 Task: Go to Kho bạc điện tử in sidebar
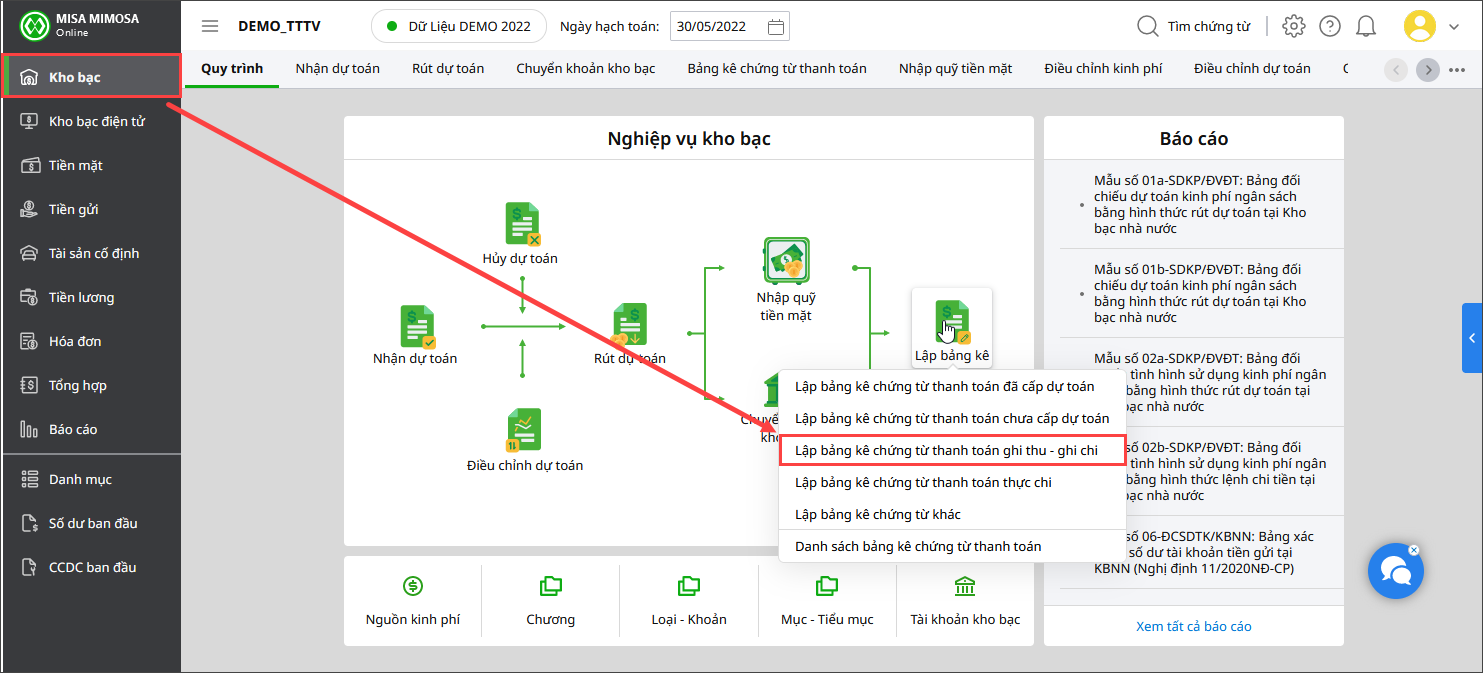tap(91, 121)
